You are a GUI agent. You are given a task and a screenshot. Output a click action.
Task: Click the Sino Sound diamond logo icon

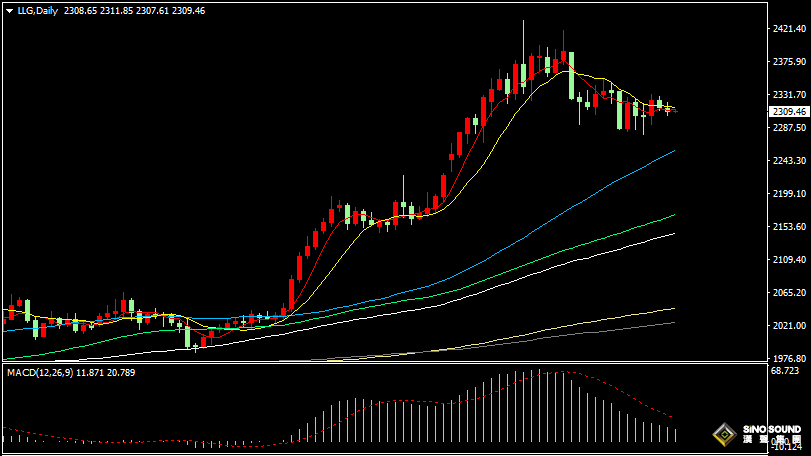coord(724,436)
